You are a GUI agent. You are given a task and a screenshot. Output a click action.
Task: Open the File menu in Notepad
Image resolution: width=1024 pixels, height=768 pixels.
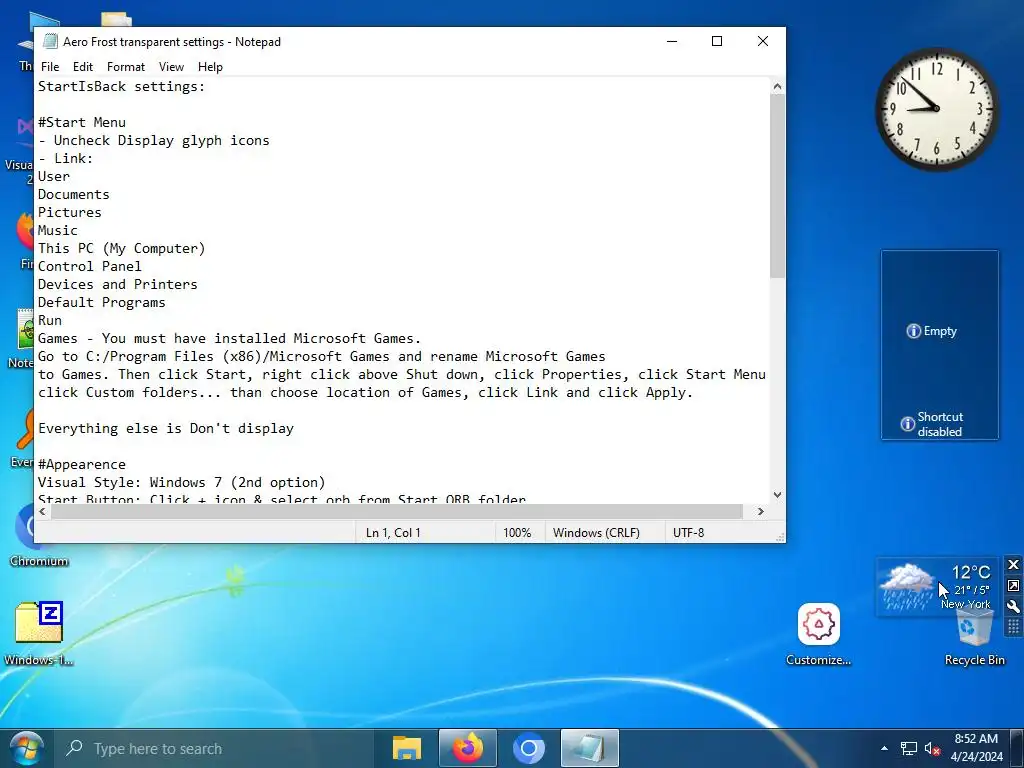50,67
